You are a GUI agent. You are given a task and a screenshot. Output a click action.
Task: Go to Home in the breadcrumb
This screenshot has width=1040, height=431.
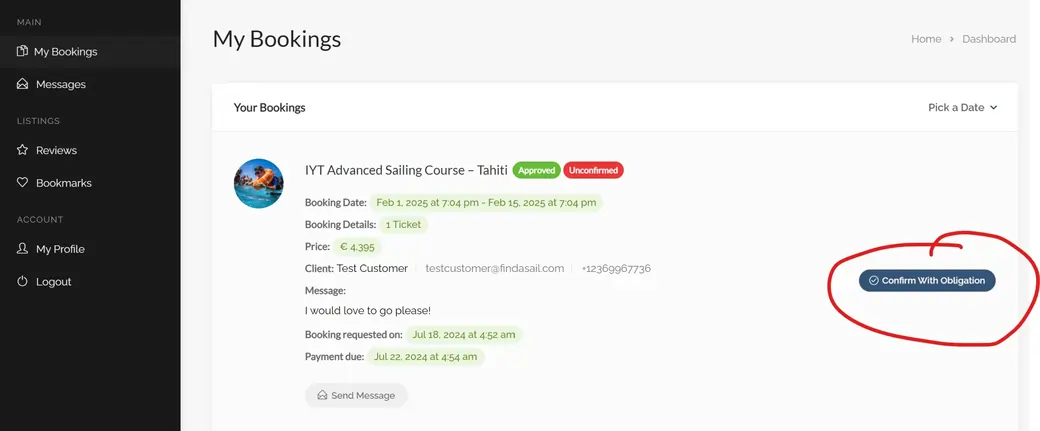click(x=926, y=39)
